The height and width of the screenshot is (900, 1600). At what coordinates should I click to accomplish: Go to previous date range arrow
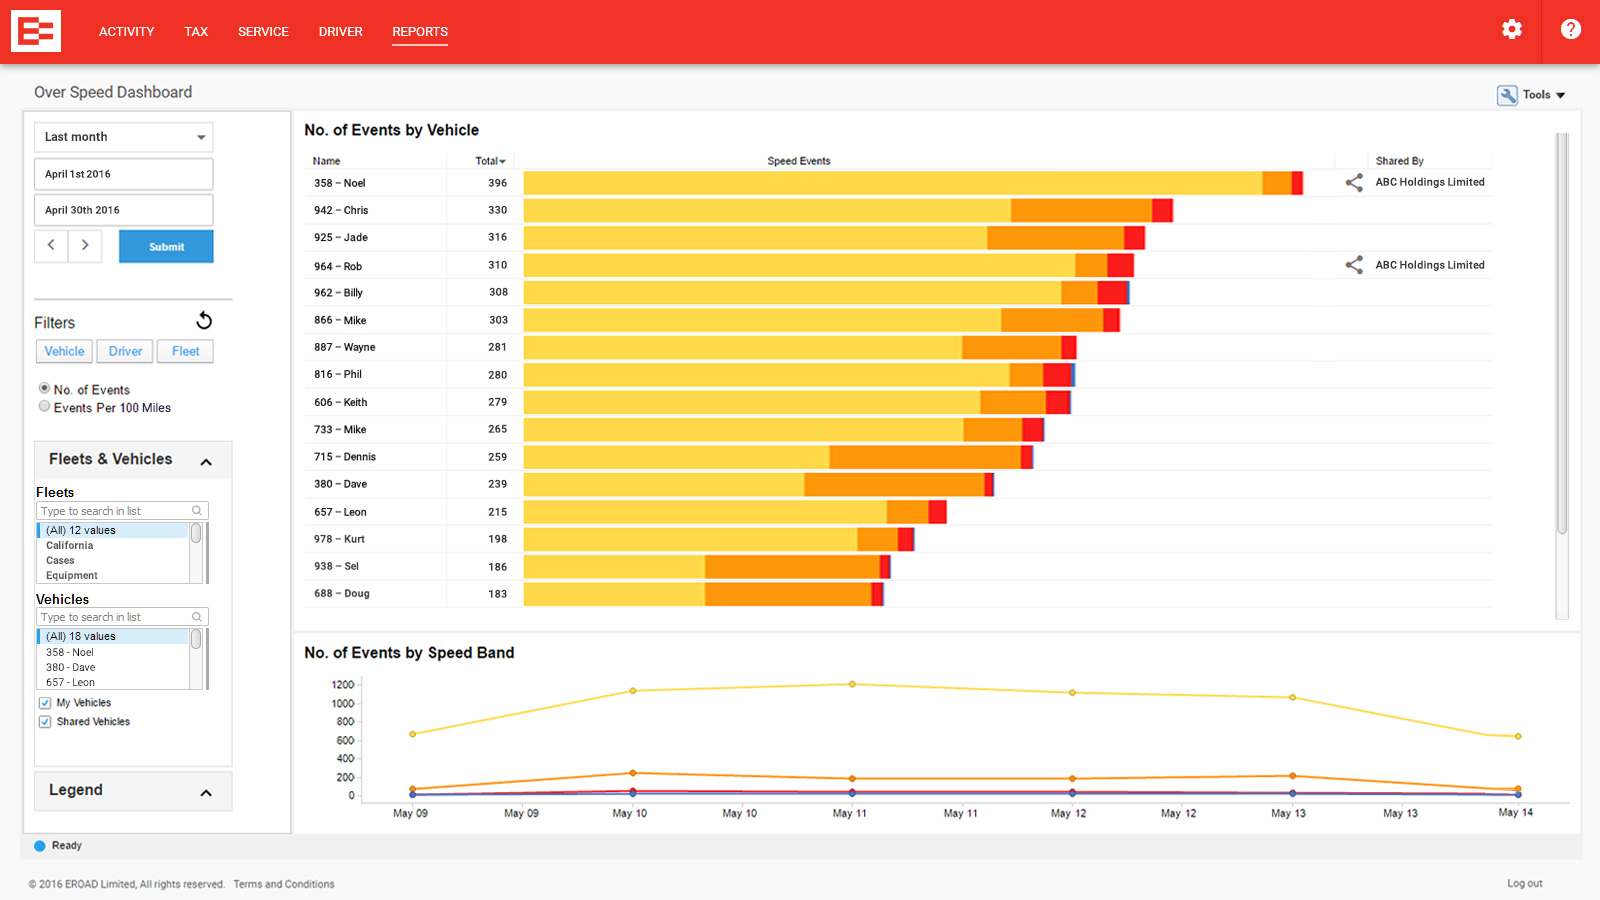[x=51, y=245]
